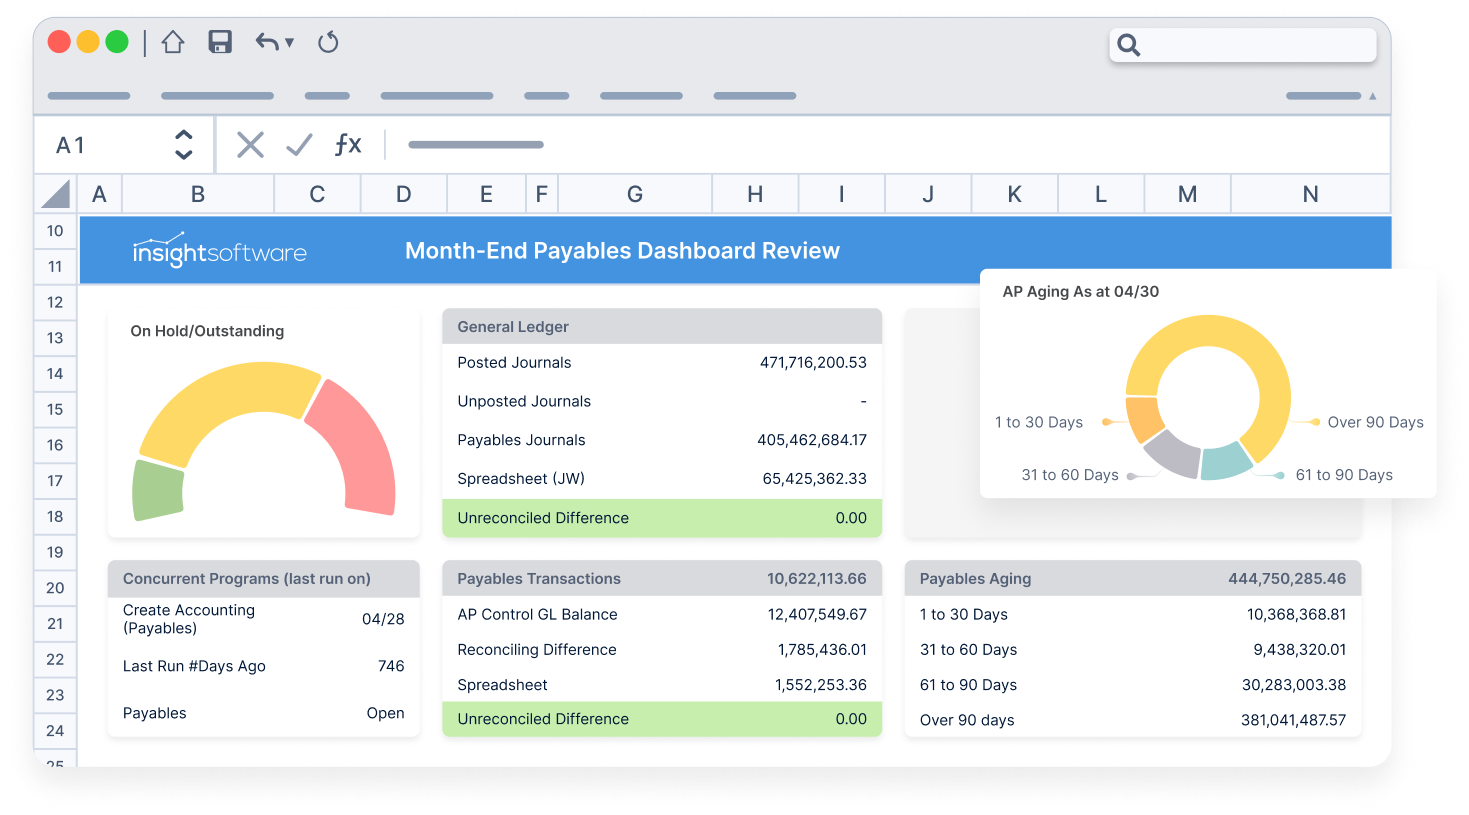Click the Undo arrow icon
The width and height of the screenshot is (1469, 815).
tap(266, 42)
